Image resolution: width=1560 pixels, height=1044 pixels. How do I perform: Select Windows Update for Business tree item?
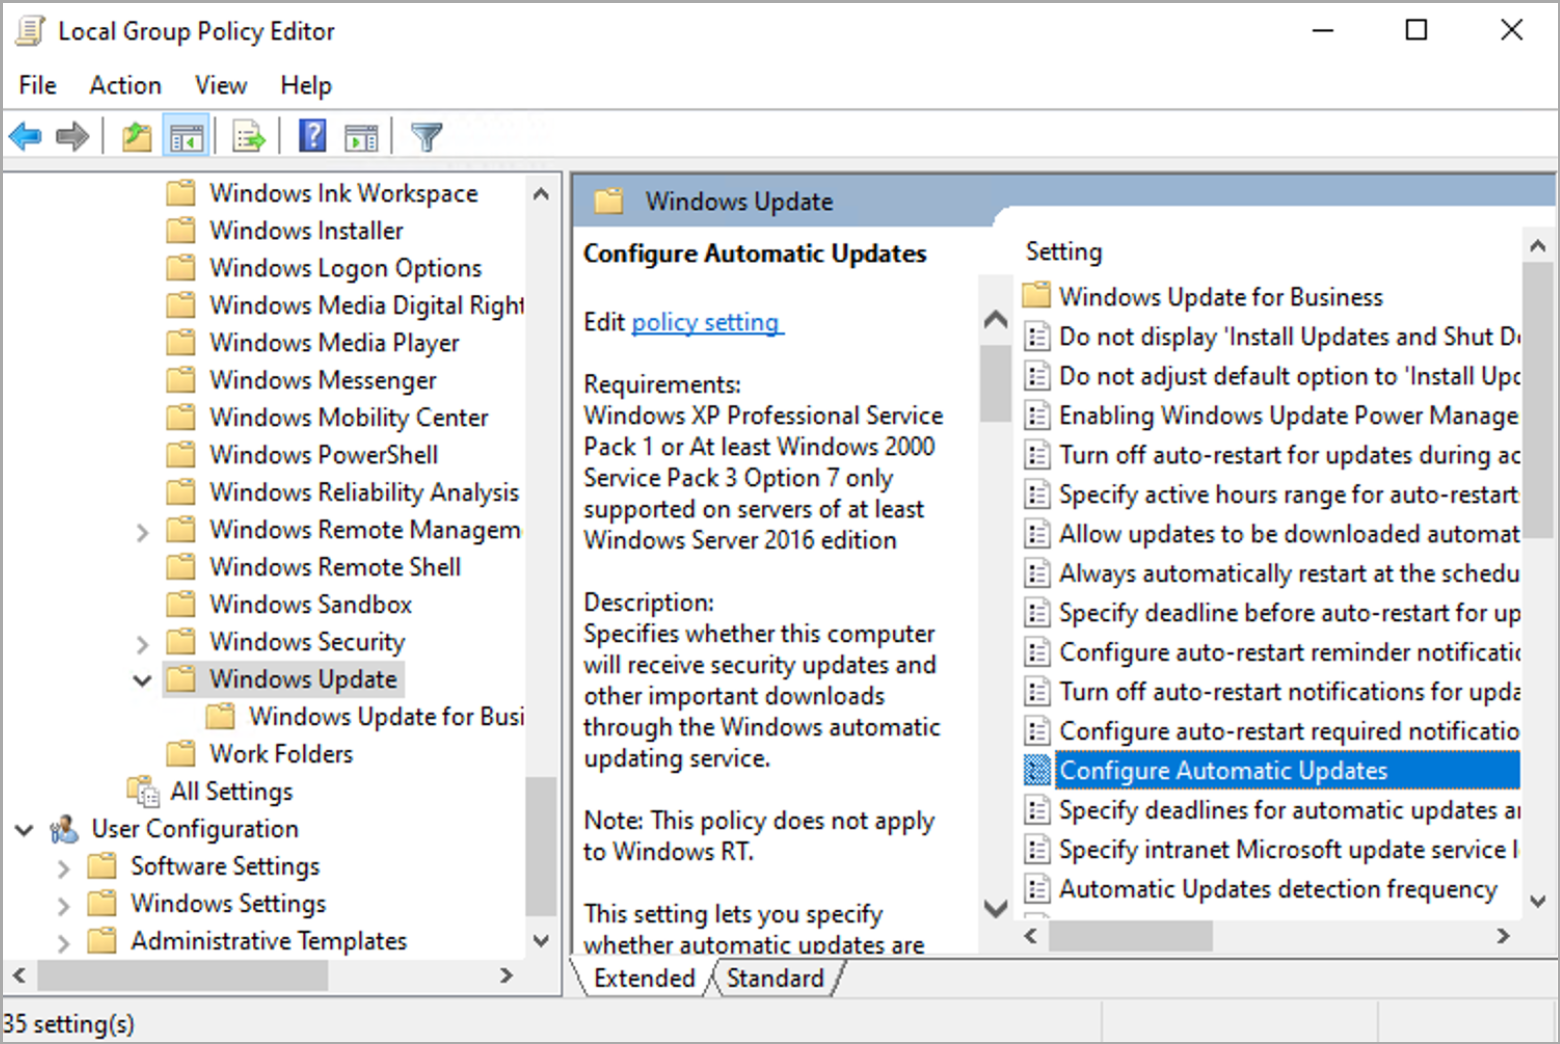point(387,717)
